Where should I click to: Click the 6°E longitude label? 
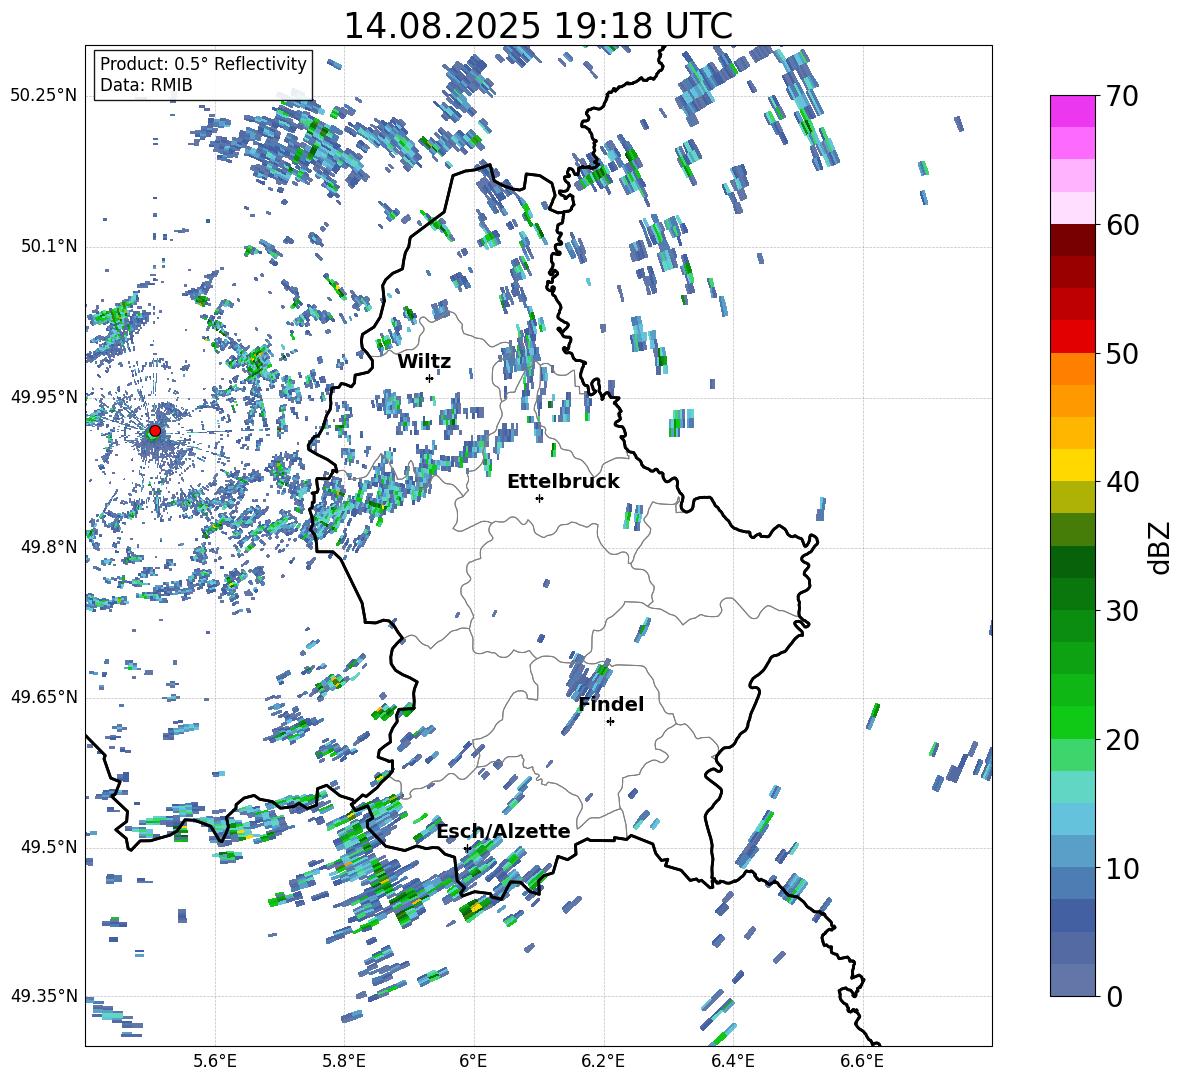click(473, 1061)
